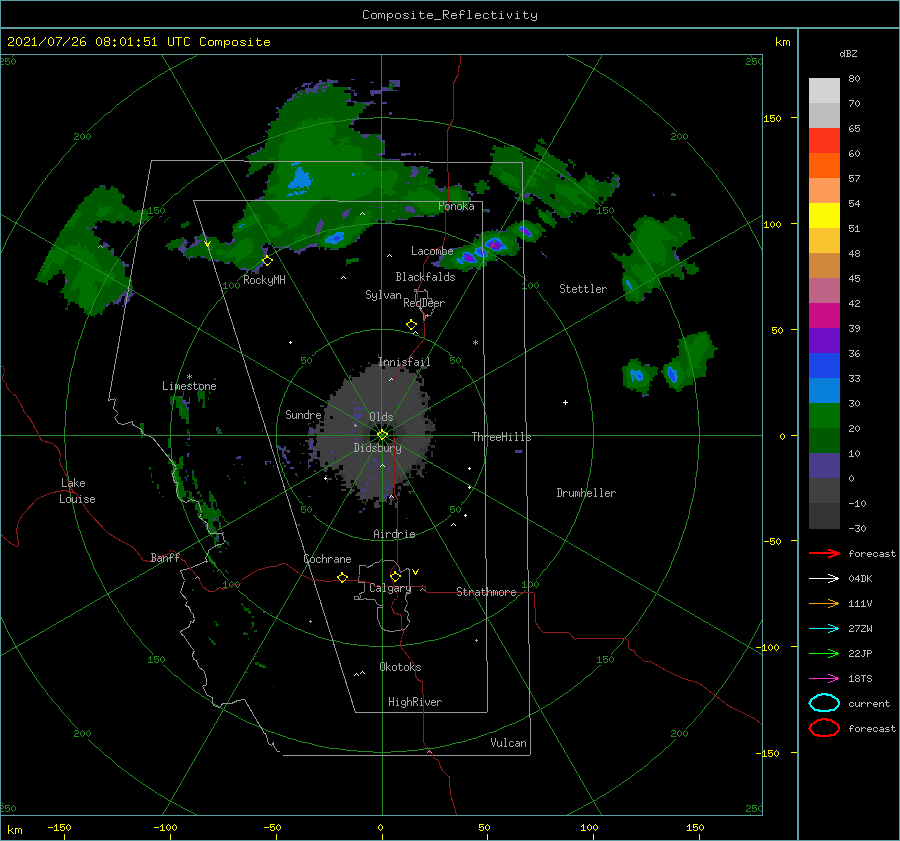The width and height of the screenshot is (900, 841).
Task: Select the red forecast ellipse icon
Action: (824, 728)
